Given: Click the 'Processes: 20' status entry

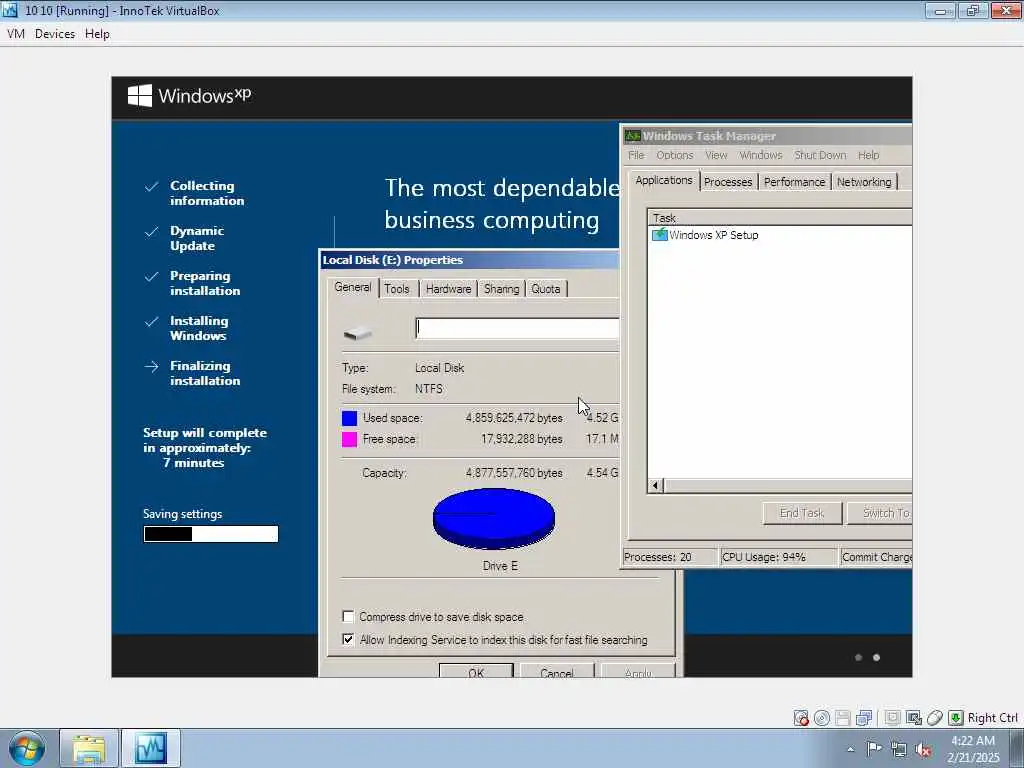Looking at the screenshot, I should pyautogui.click(x=669, y=557).
